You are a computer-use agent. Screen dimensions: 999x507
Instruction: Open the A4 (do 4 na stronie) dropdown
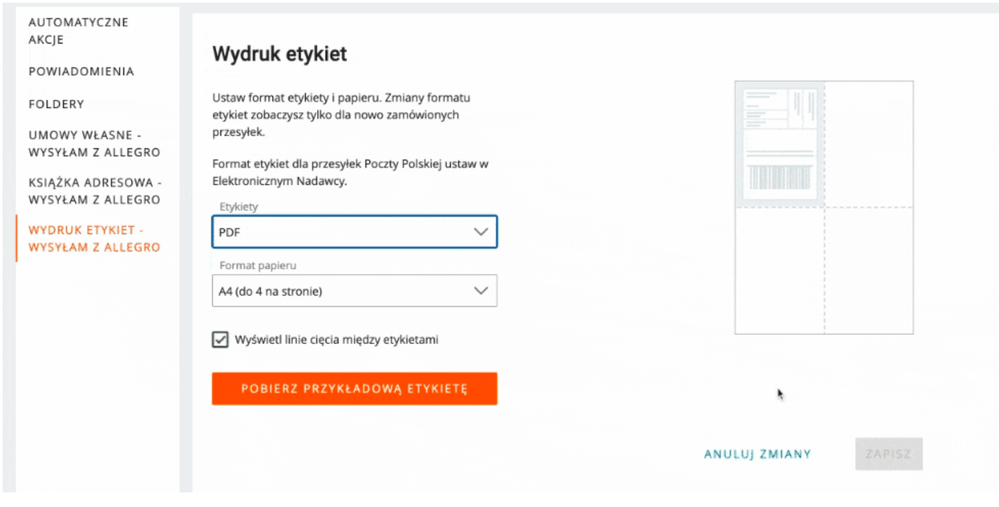coord(354,291)
